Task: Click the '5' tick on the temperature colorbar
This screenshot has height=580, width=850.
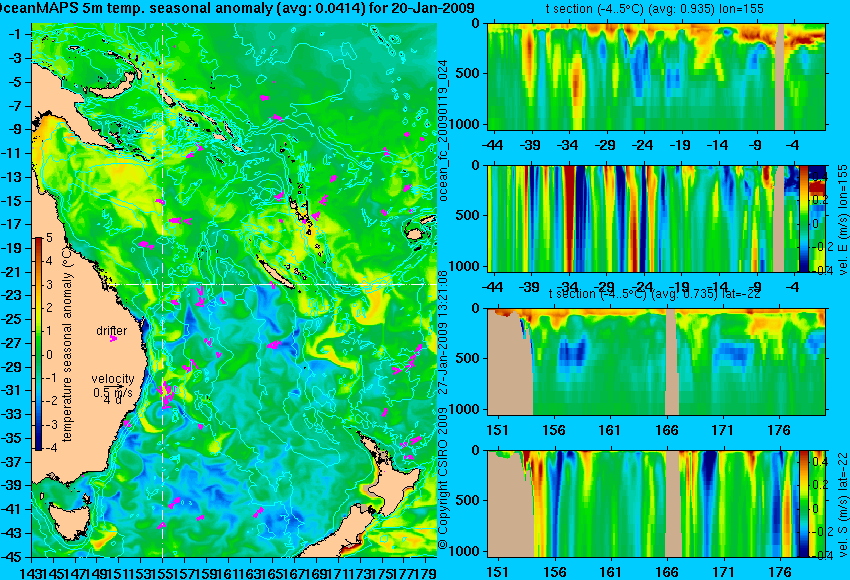Action: point(49,237)
